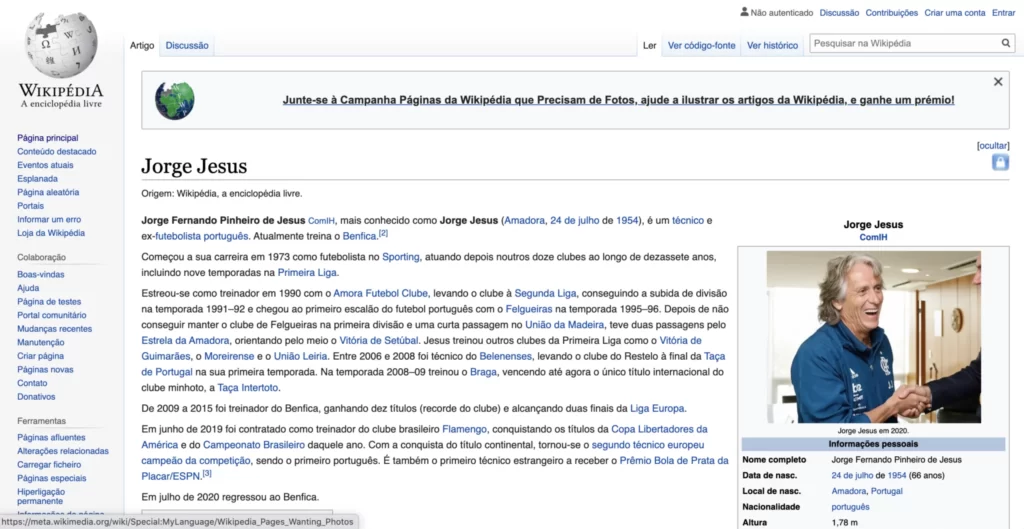Click reference [3] after Placar/ESPN
The image size is (1024, 529).
click(207, 473)
